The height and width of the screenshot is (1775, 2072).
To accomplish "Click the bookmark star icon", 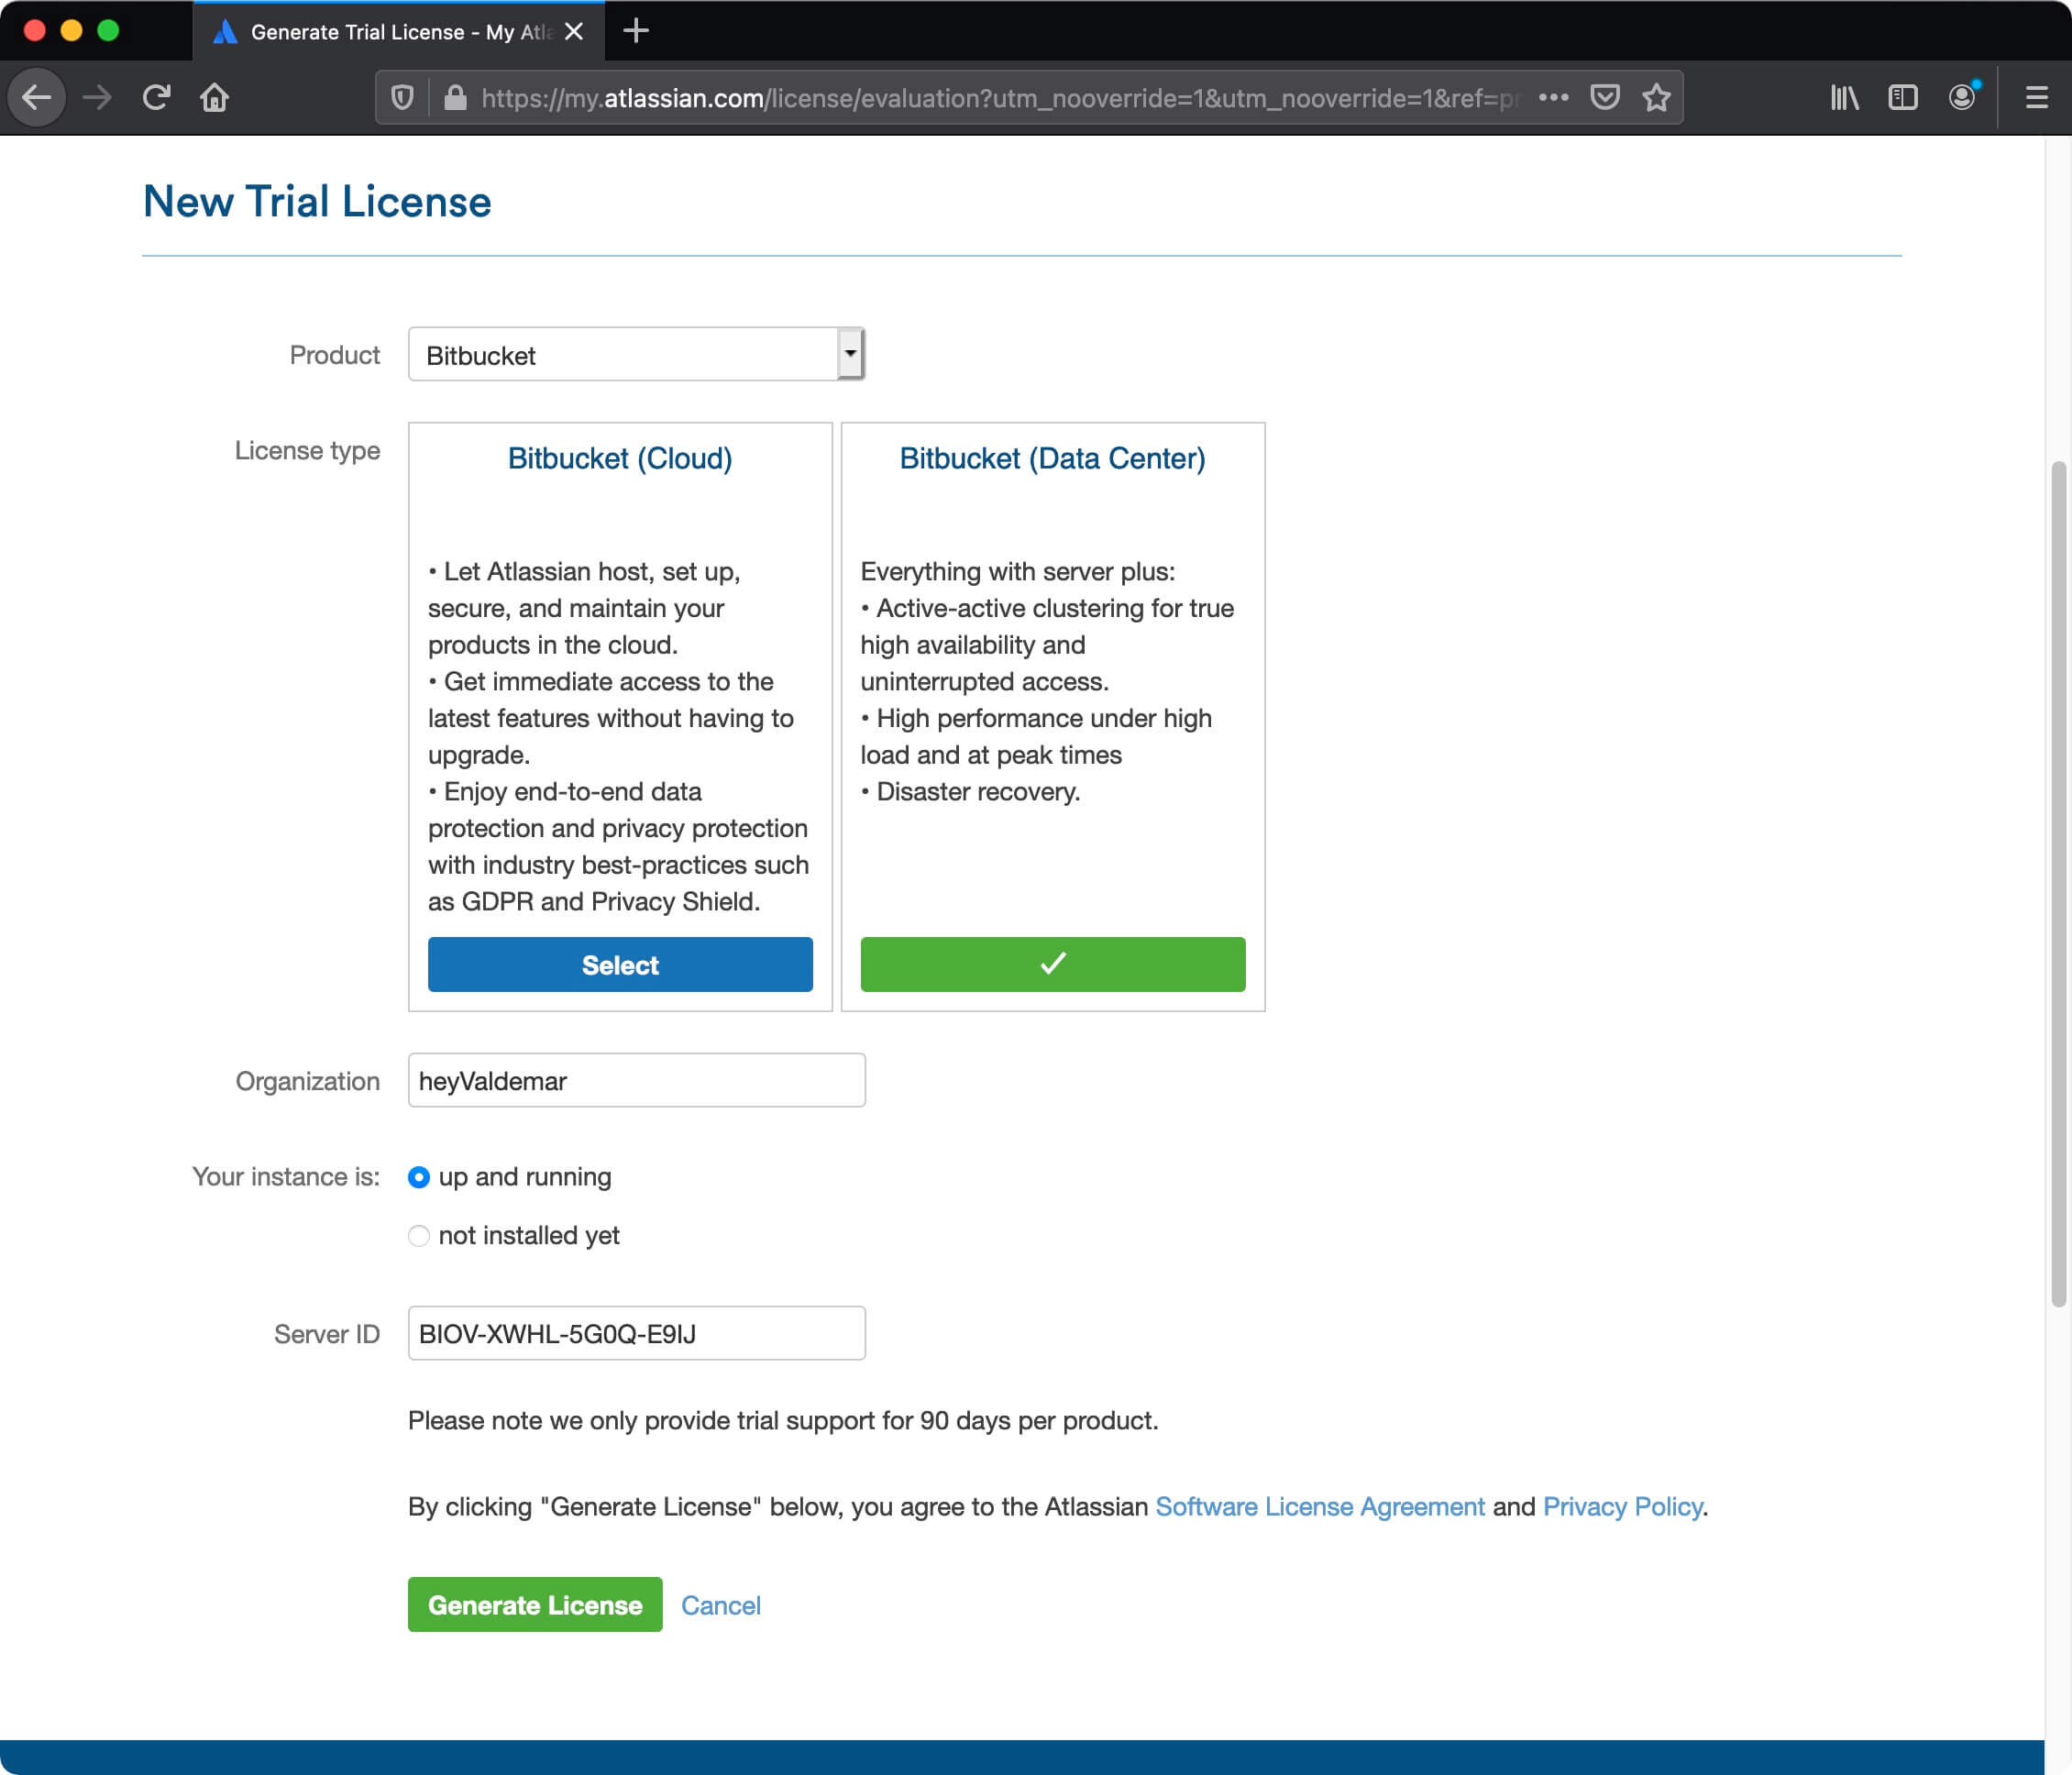I will pos(1657,97).
